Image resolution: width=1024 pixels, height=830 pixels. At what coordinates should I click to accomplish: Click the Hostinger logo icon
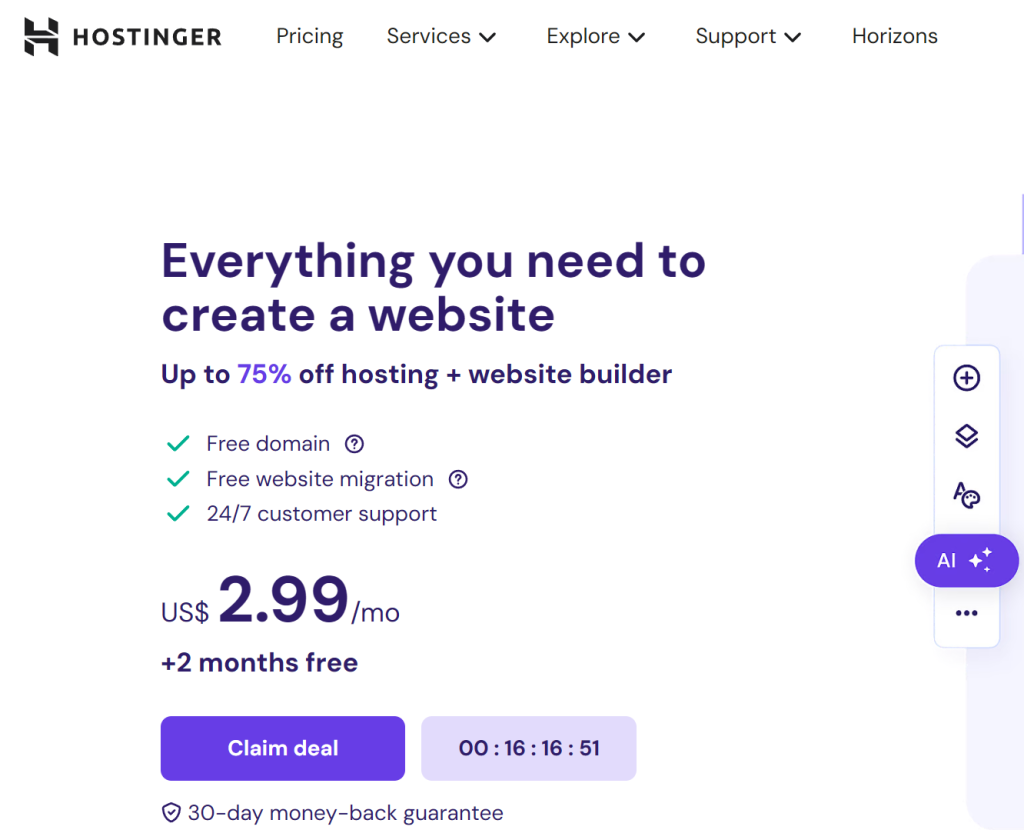tap(41, 37)
